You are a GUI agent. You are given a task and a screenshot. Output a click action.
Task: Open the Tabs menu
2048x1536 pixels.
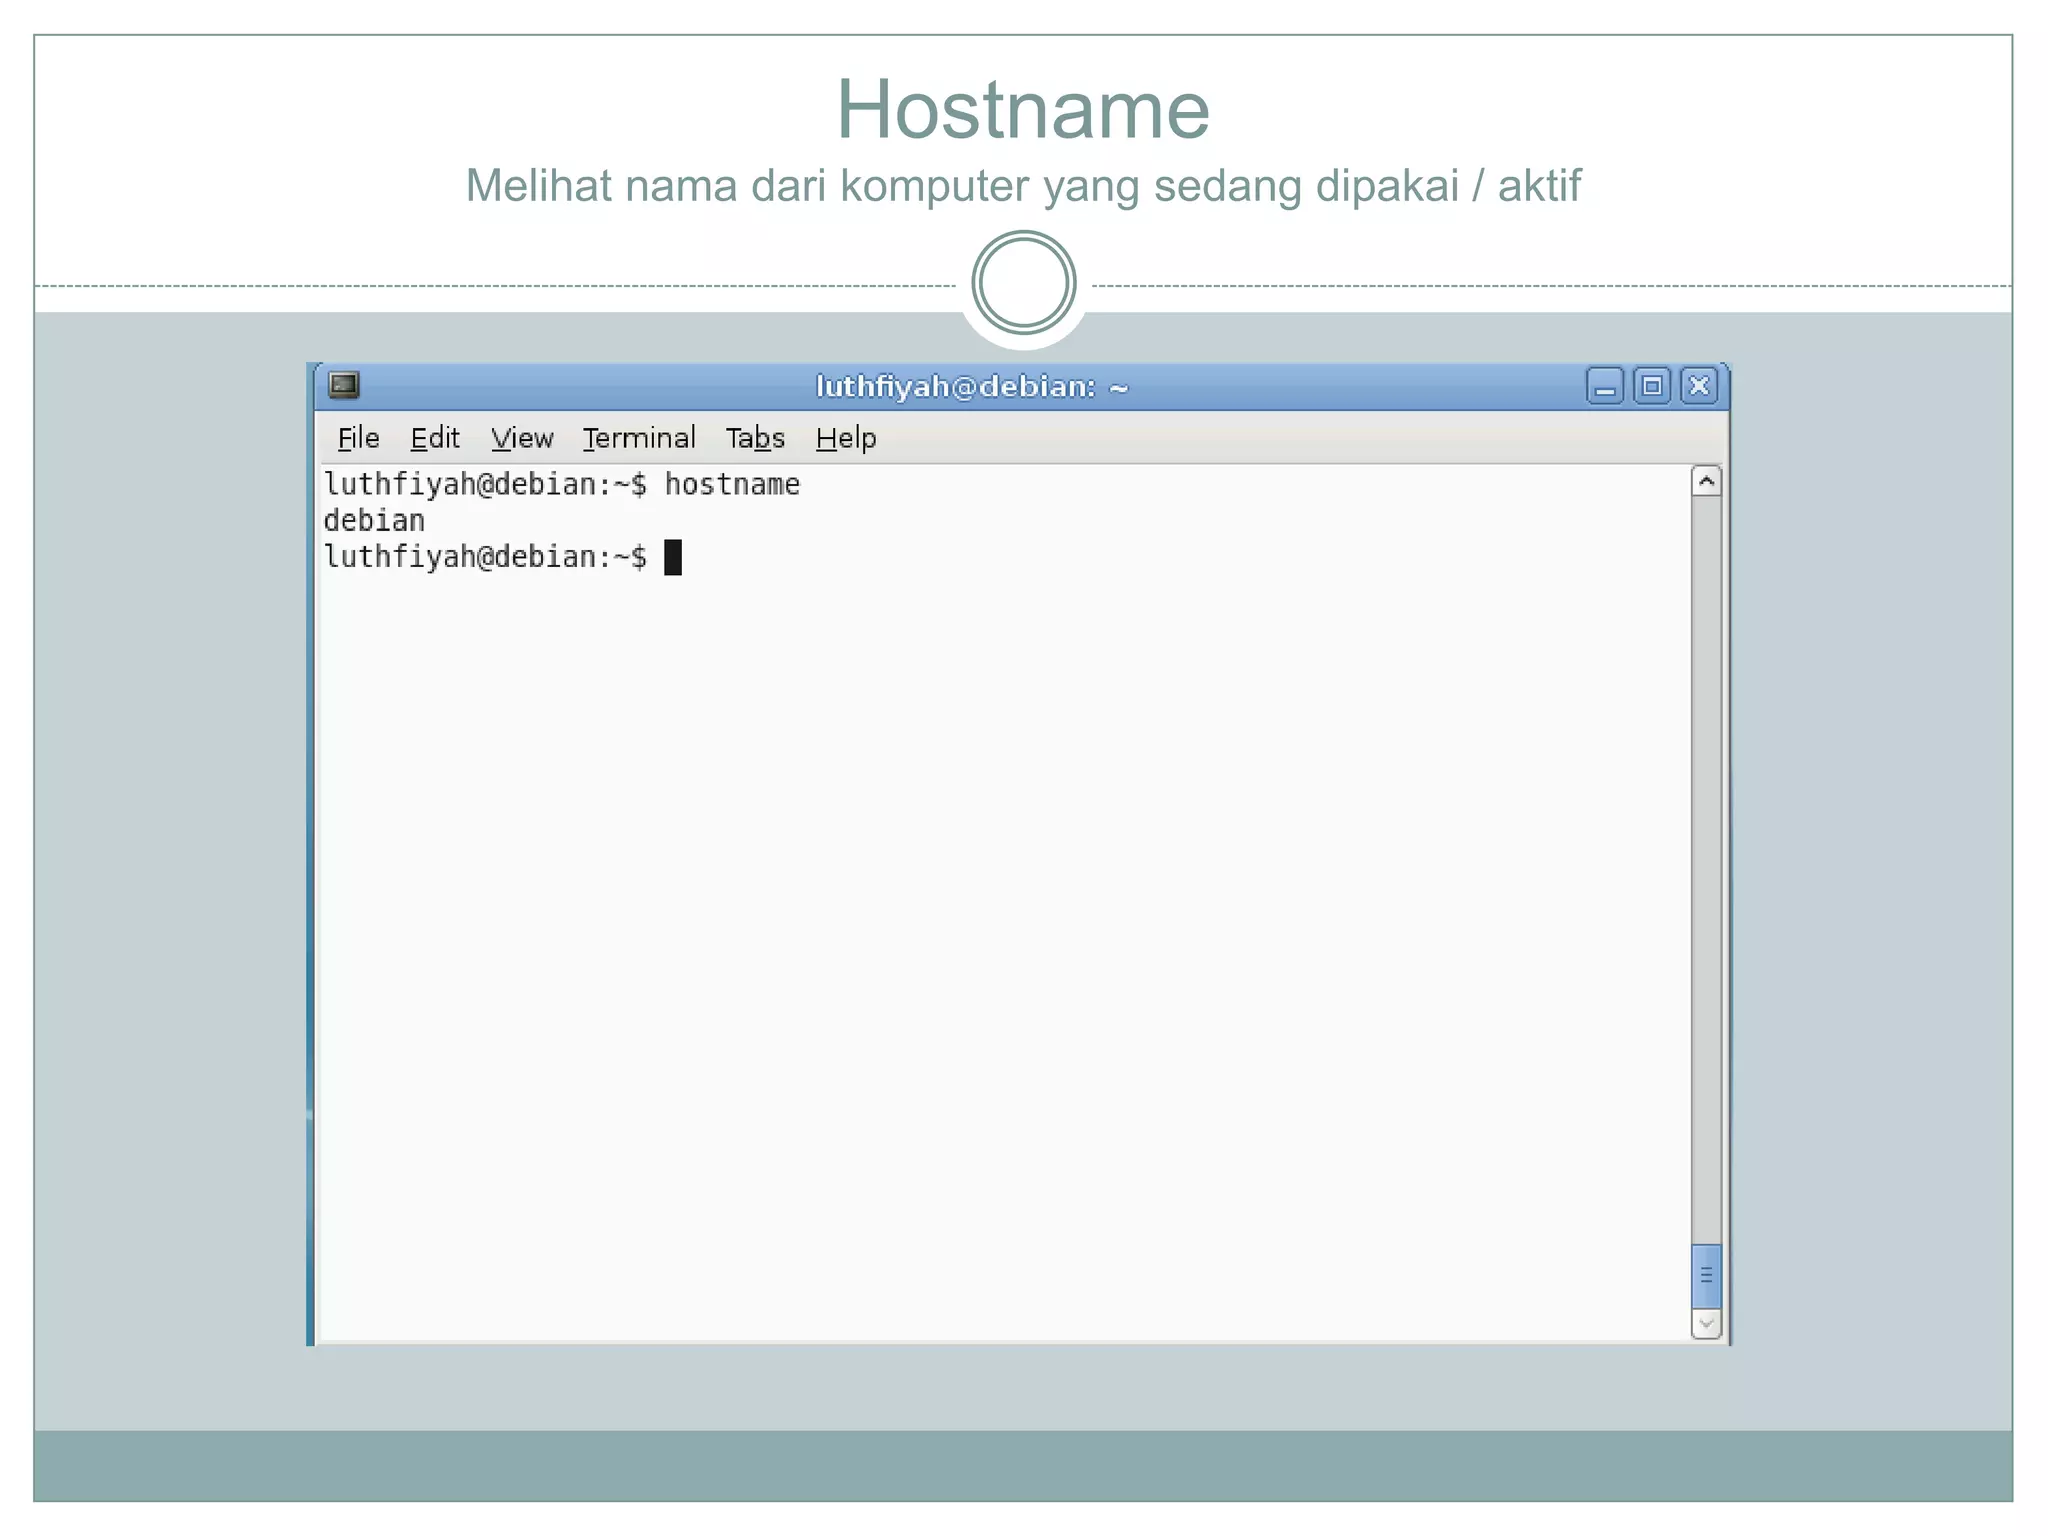pos(755,438)
